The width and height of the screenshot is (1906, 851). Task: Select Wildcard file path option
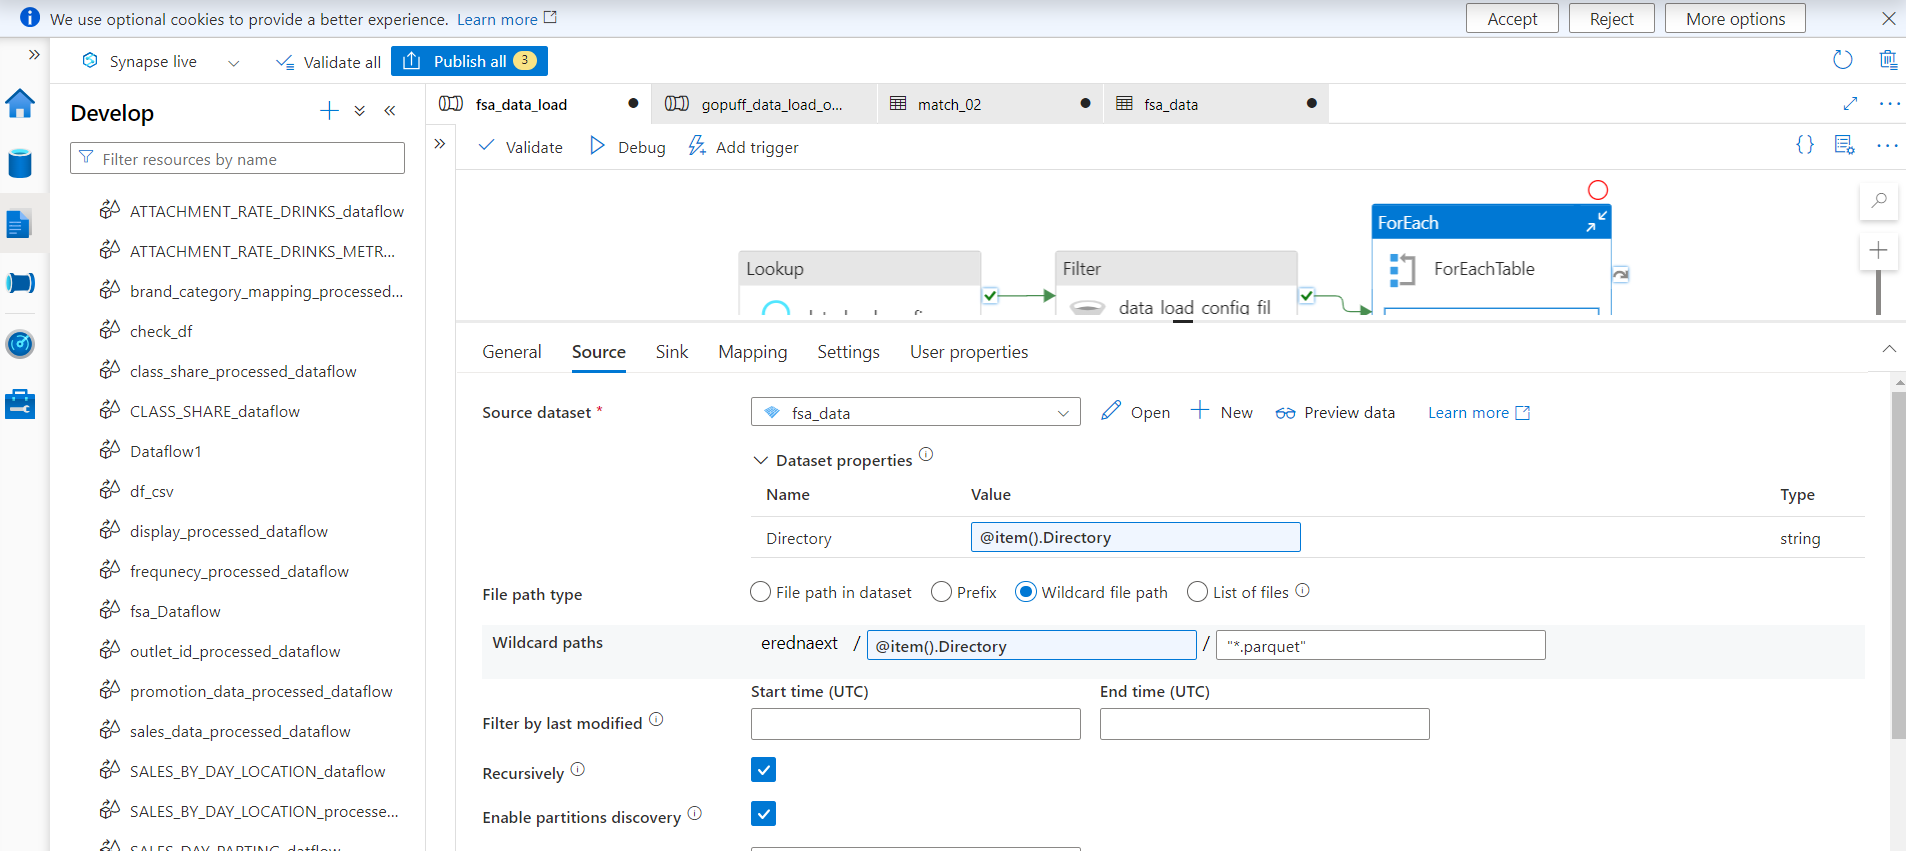[1025, 592]
